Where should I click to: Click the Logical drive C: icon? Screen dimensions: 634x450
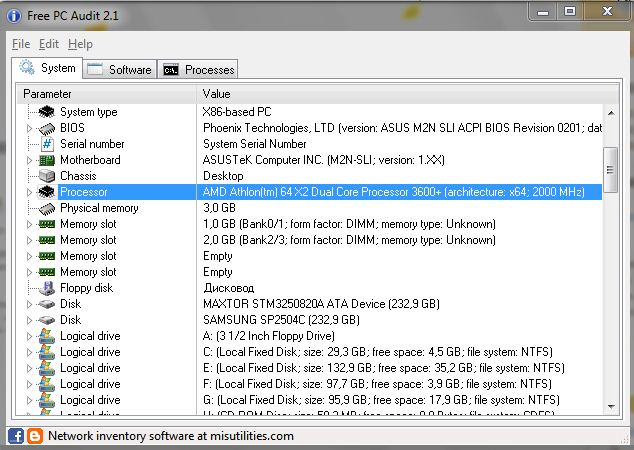coord(46,352)
